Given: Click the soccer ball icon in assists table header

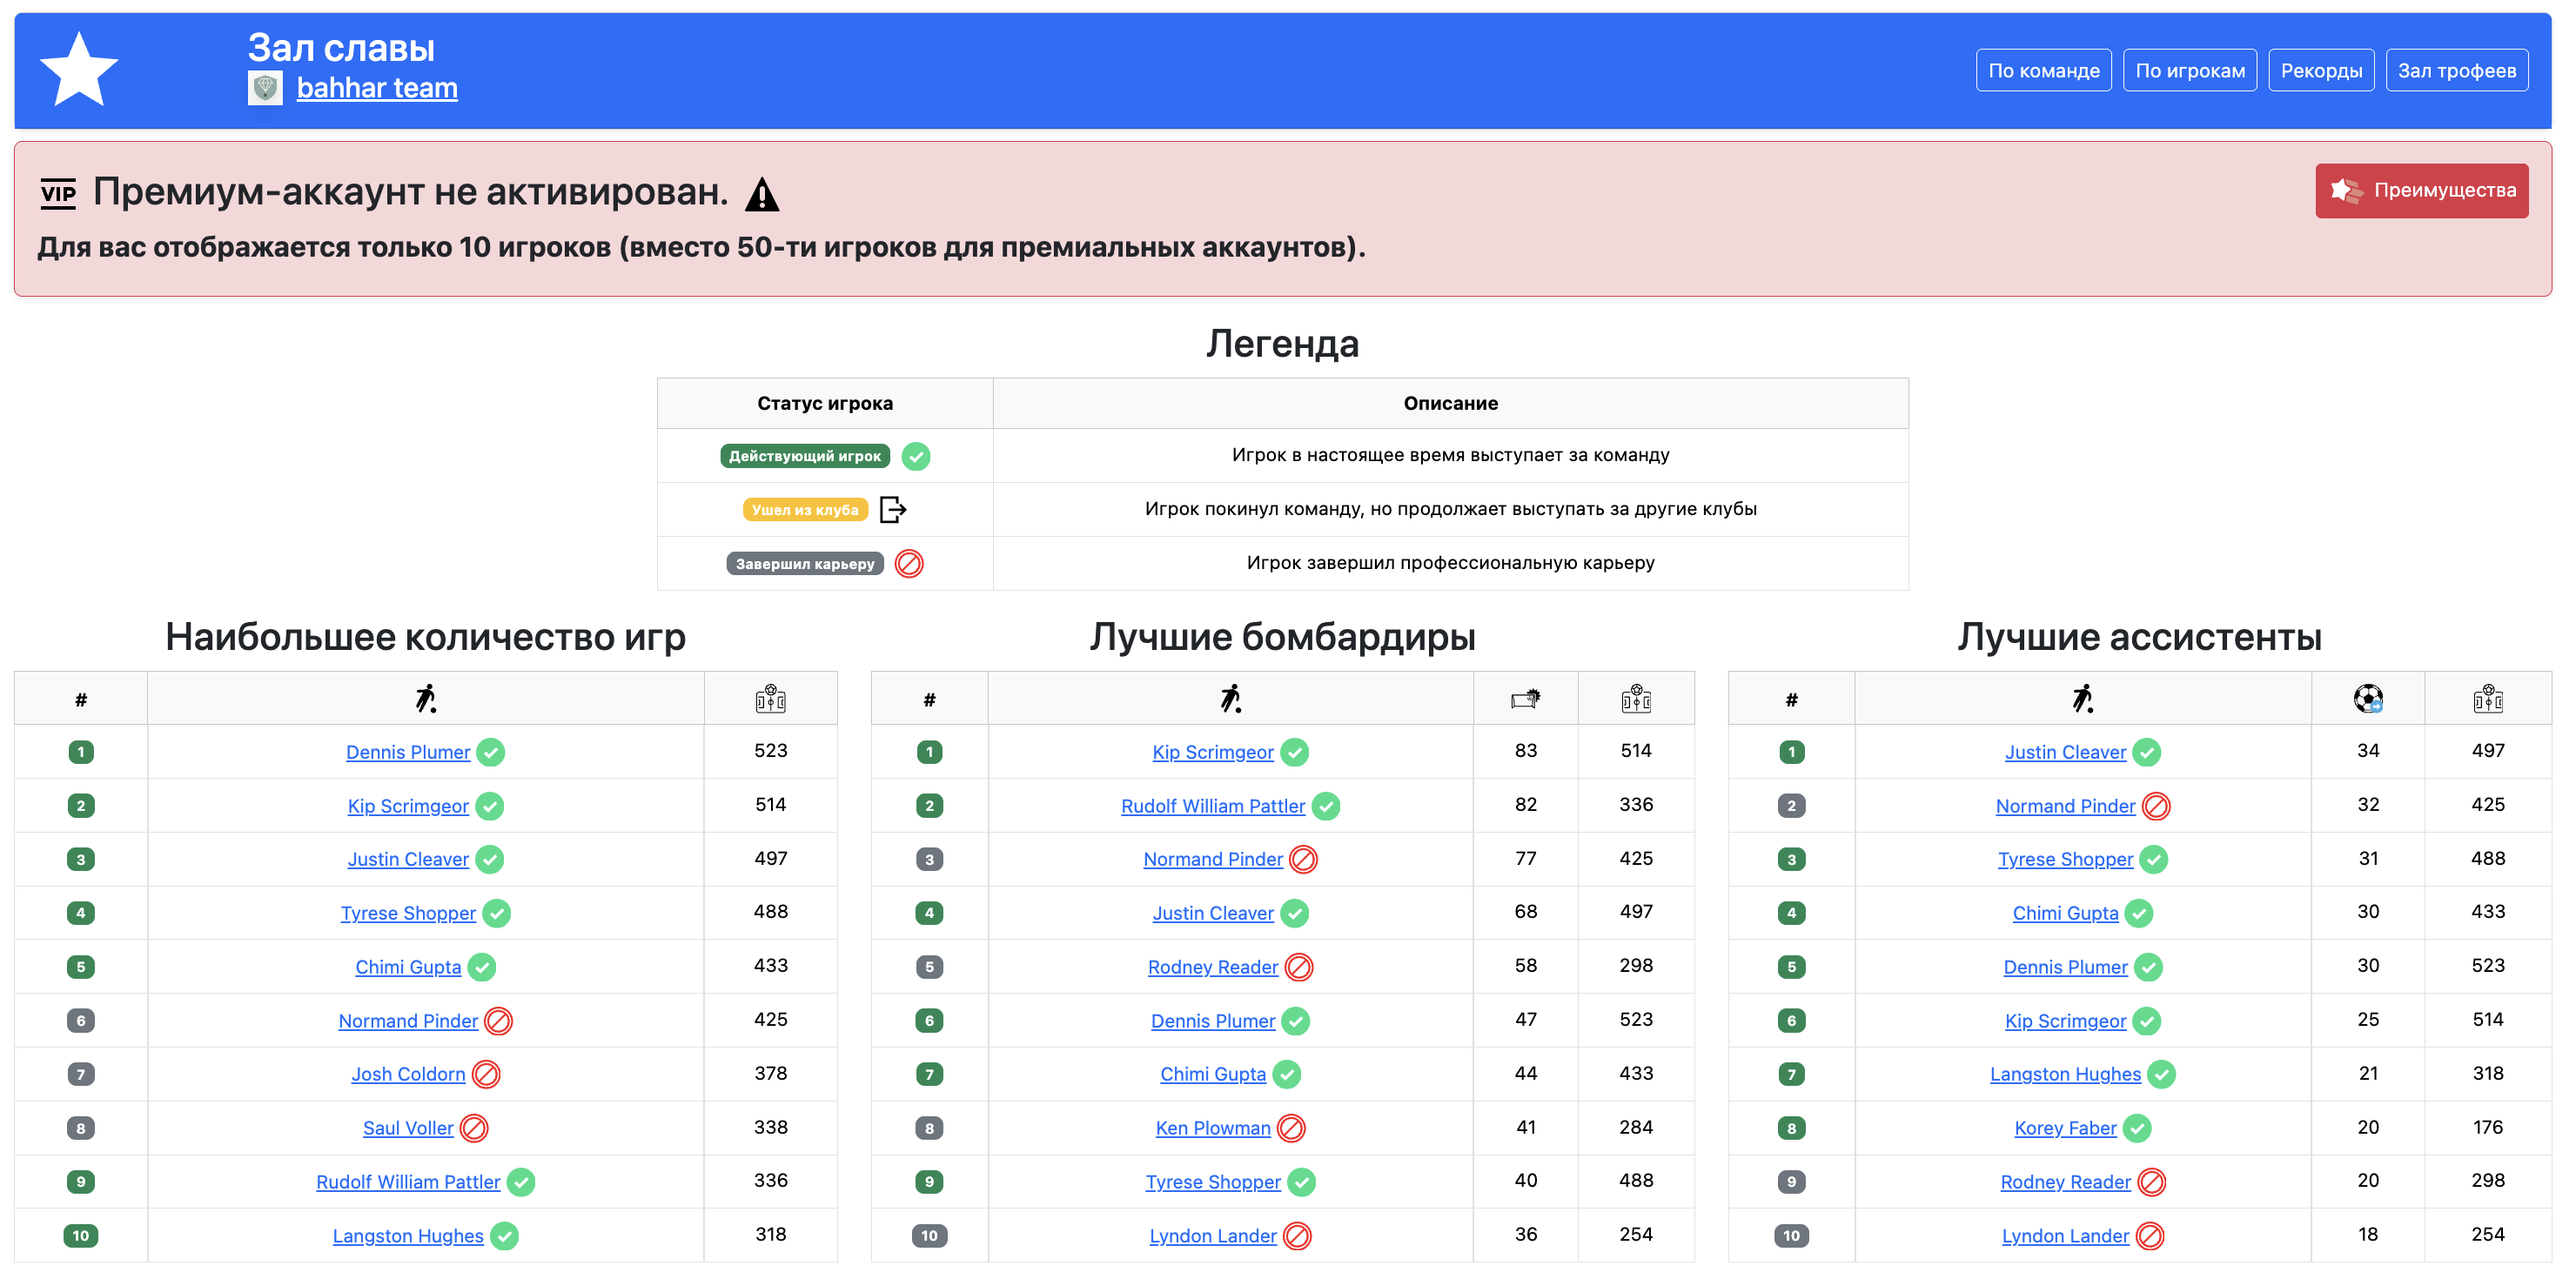Looking at the screenshot, I should coord(2367,698).
